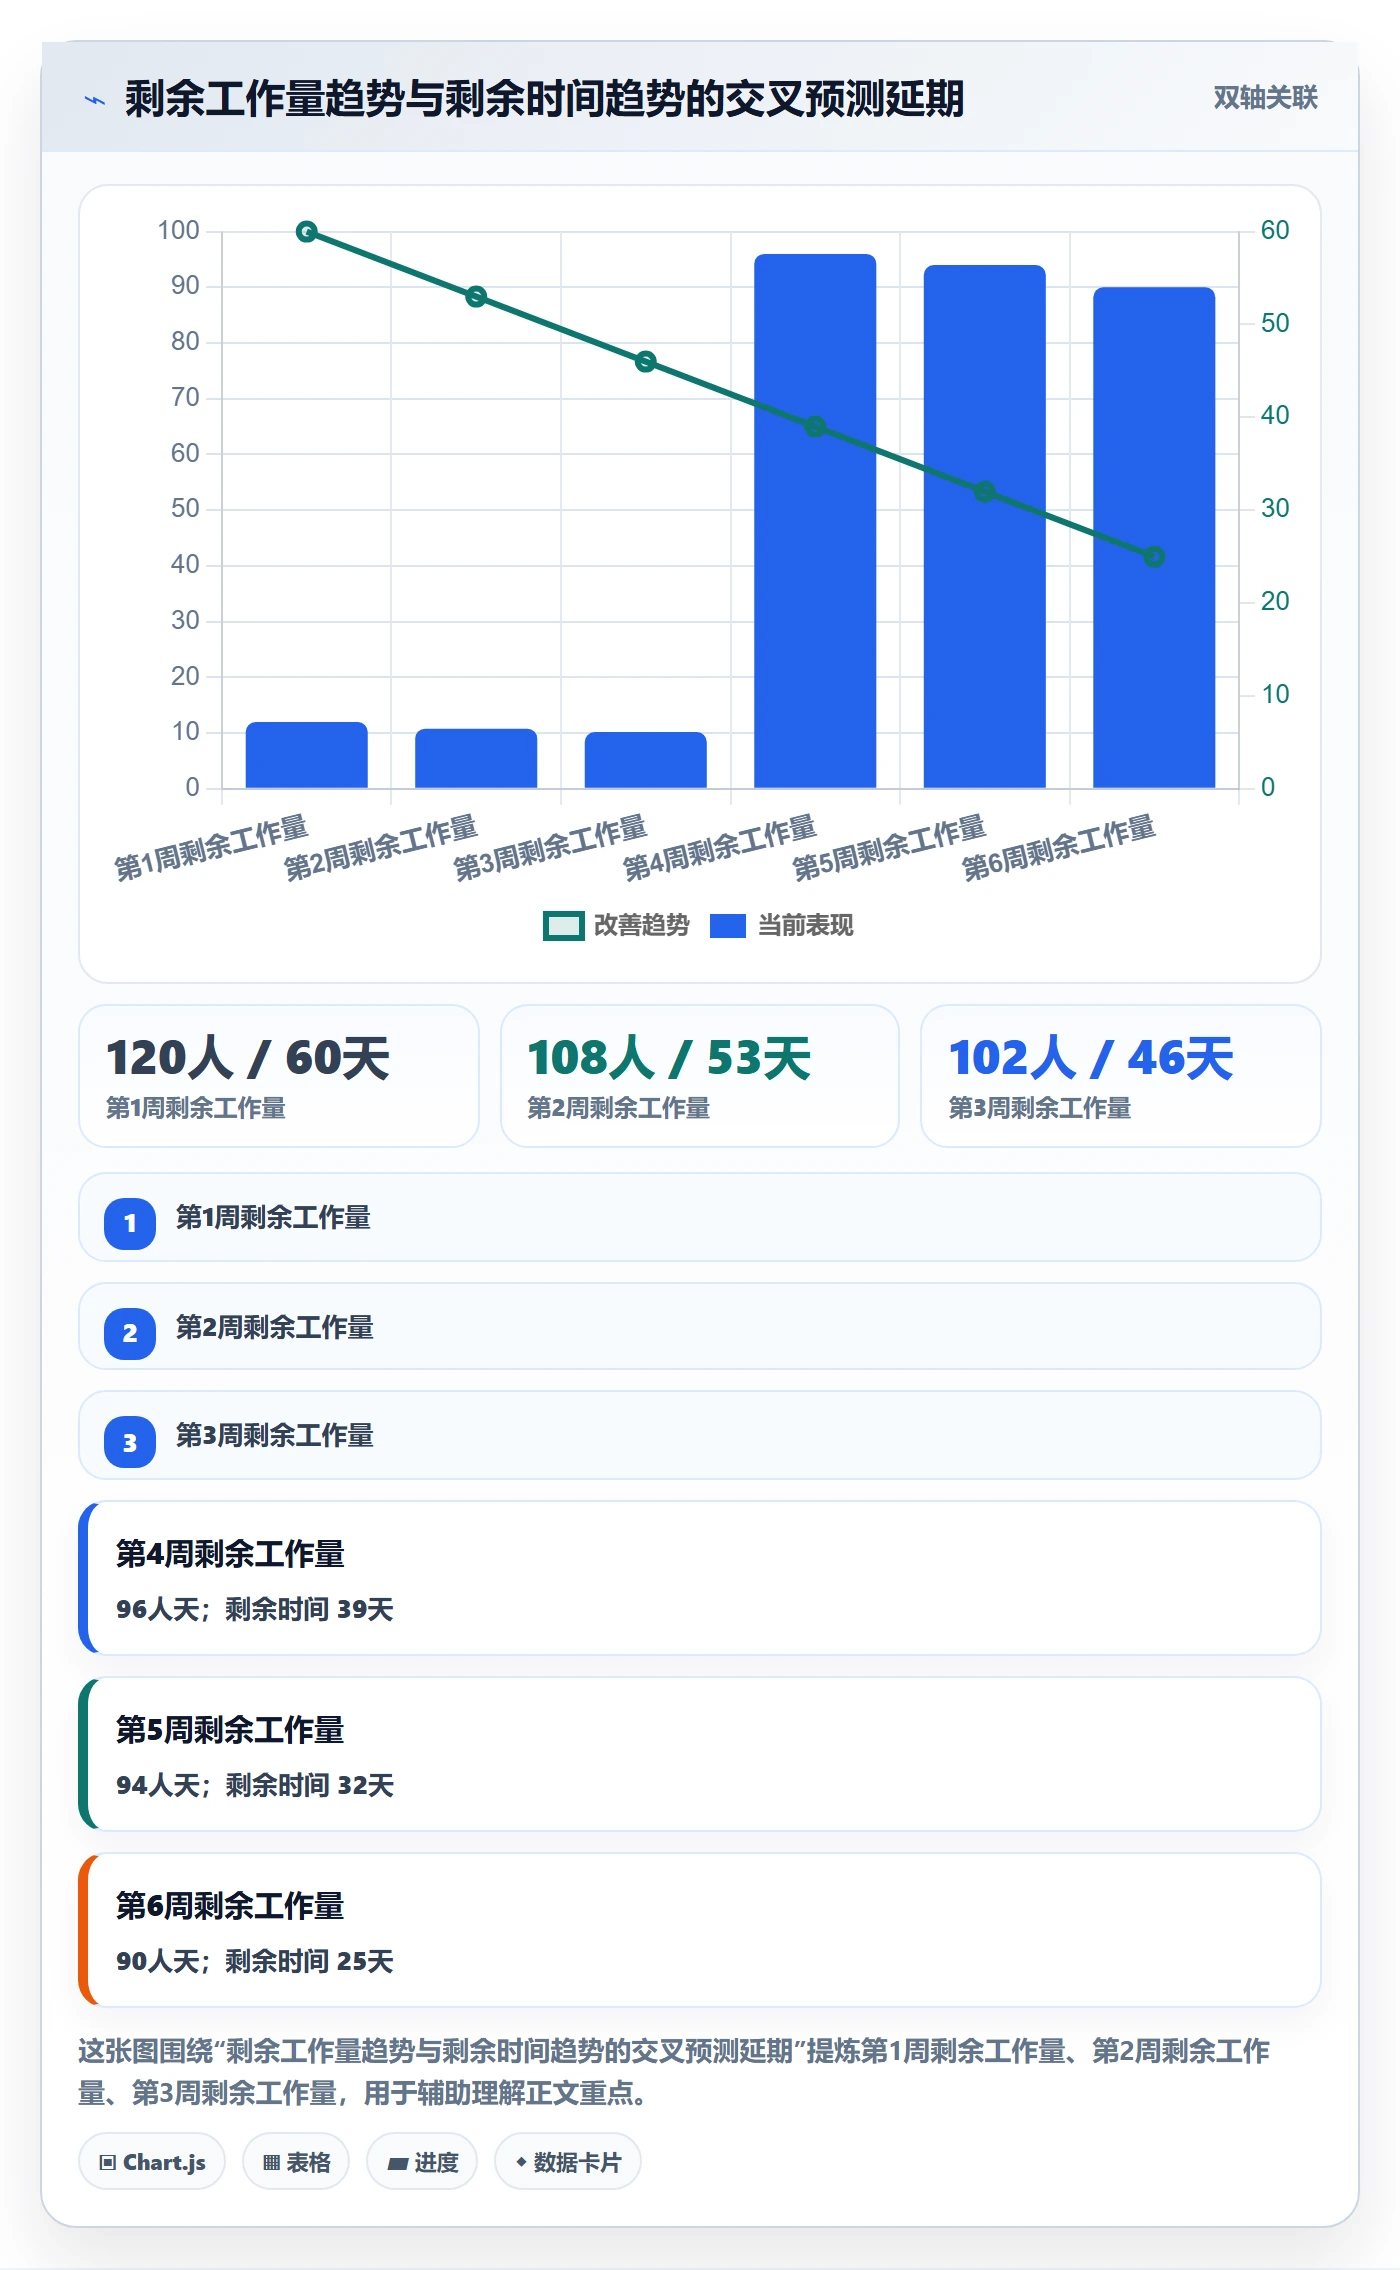
Task: Toggle the 当前表现 legend swatch
Action: coord(728,926)
